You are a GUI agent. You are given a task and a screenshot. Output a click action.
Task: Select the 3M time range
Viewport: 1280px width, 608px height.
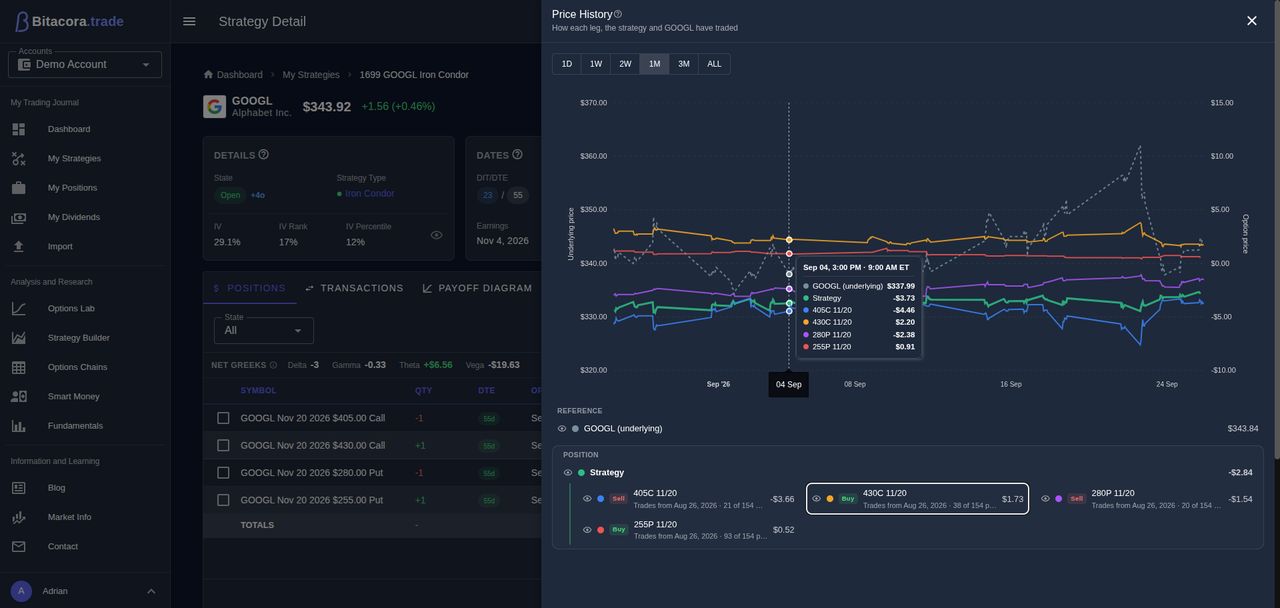pyautogui.click(x=684, y=64)
